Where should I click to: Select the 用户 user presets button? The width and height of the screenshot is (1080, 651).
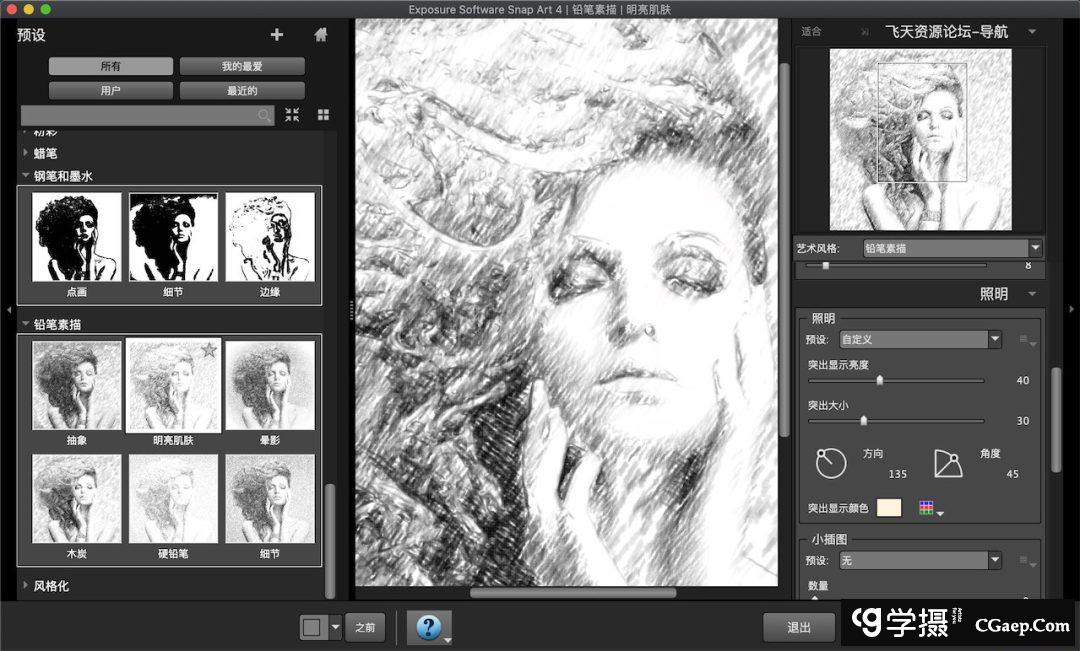click(x=110, y=91)
